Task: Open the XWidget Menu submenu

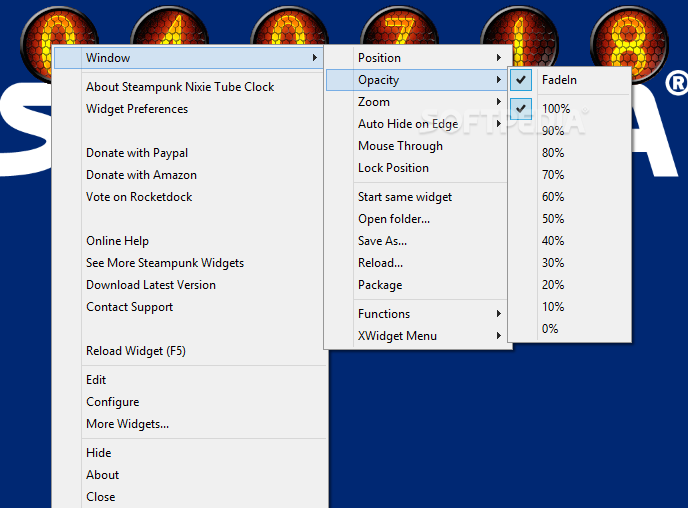Action: pyautogui.click(x=417, y=336)
